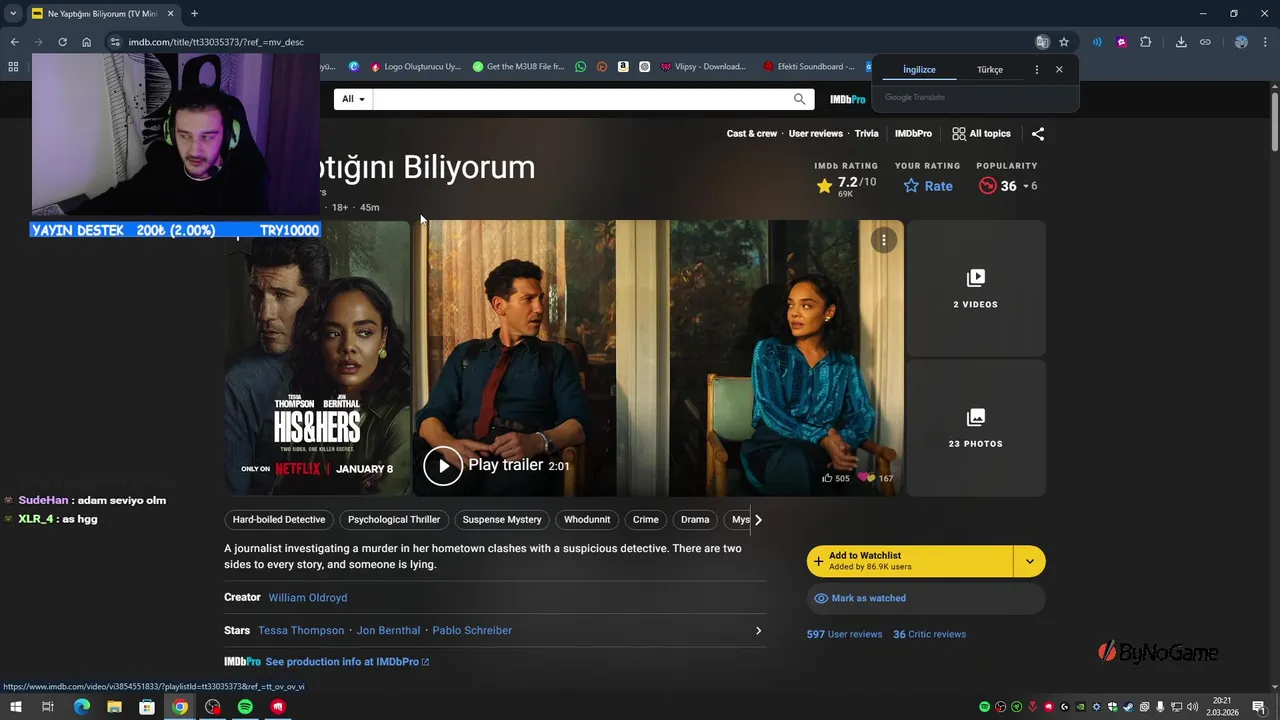Open a new browser tab
The height and width of the screenshot is (720, 1280).
[x=194, y=14]
